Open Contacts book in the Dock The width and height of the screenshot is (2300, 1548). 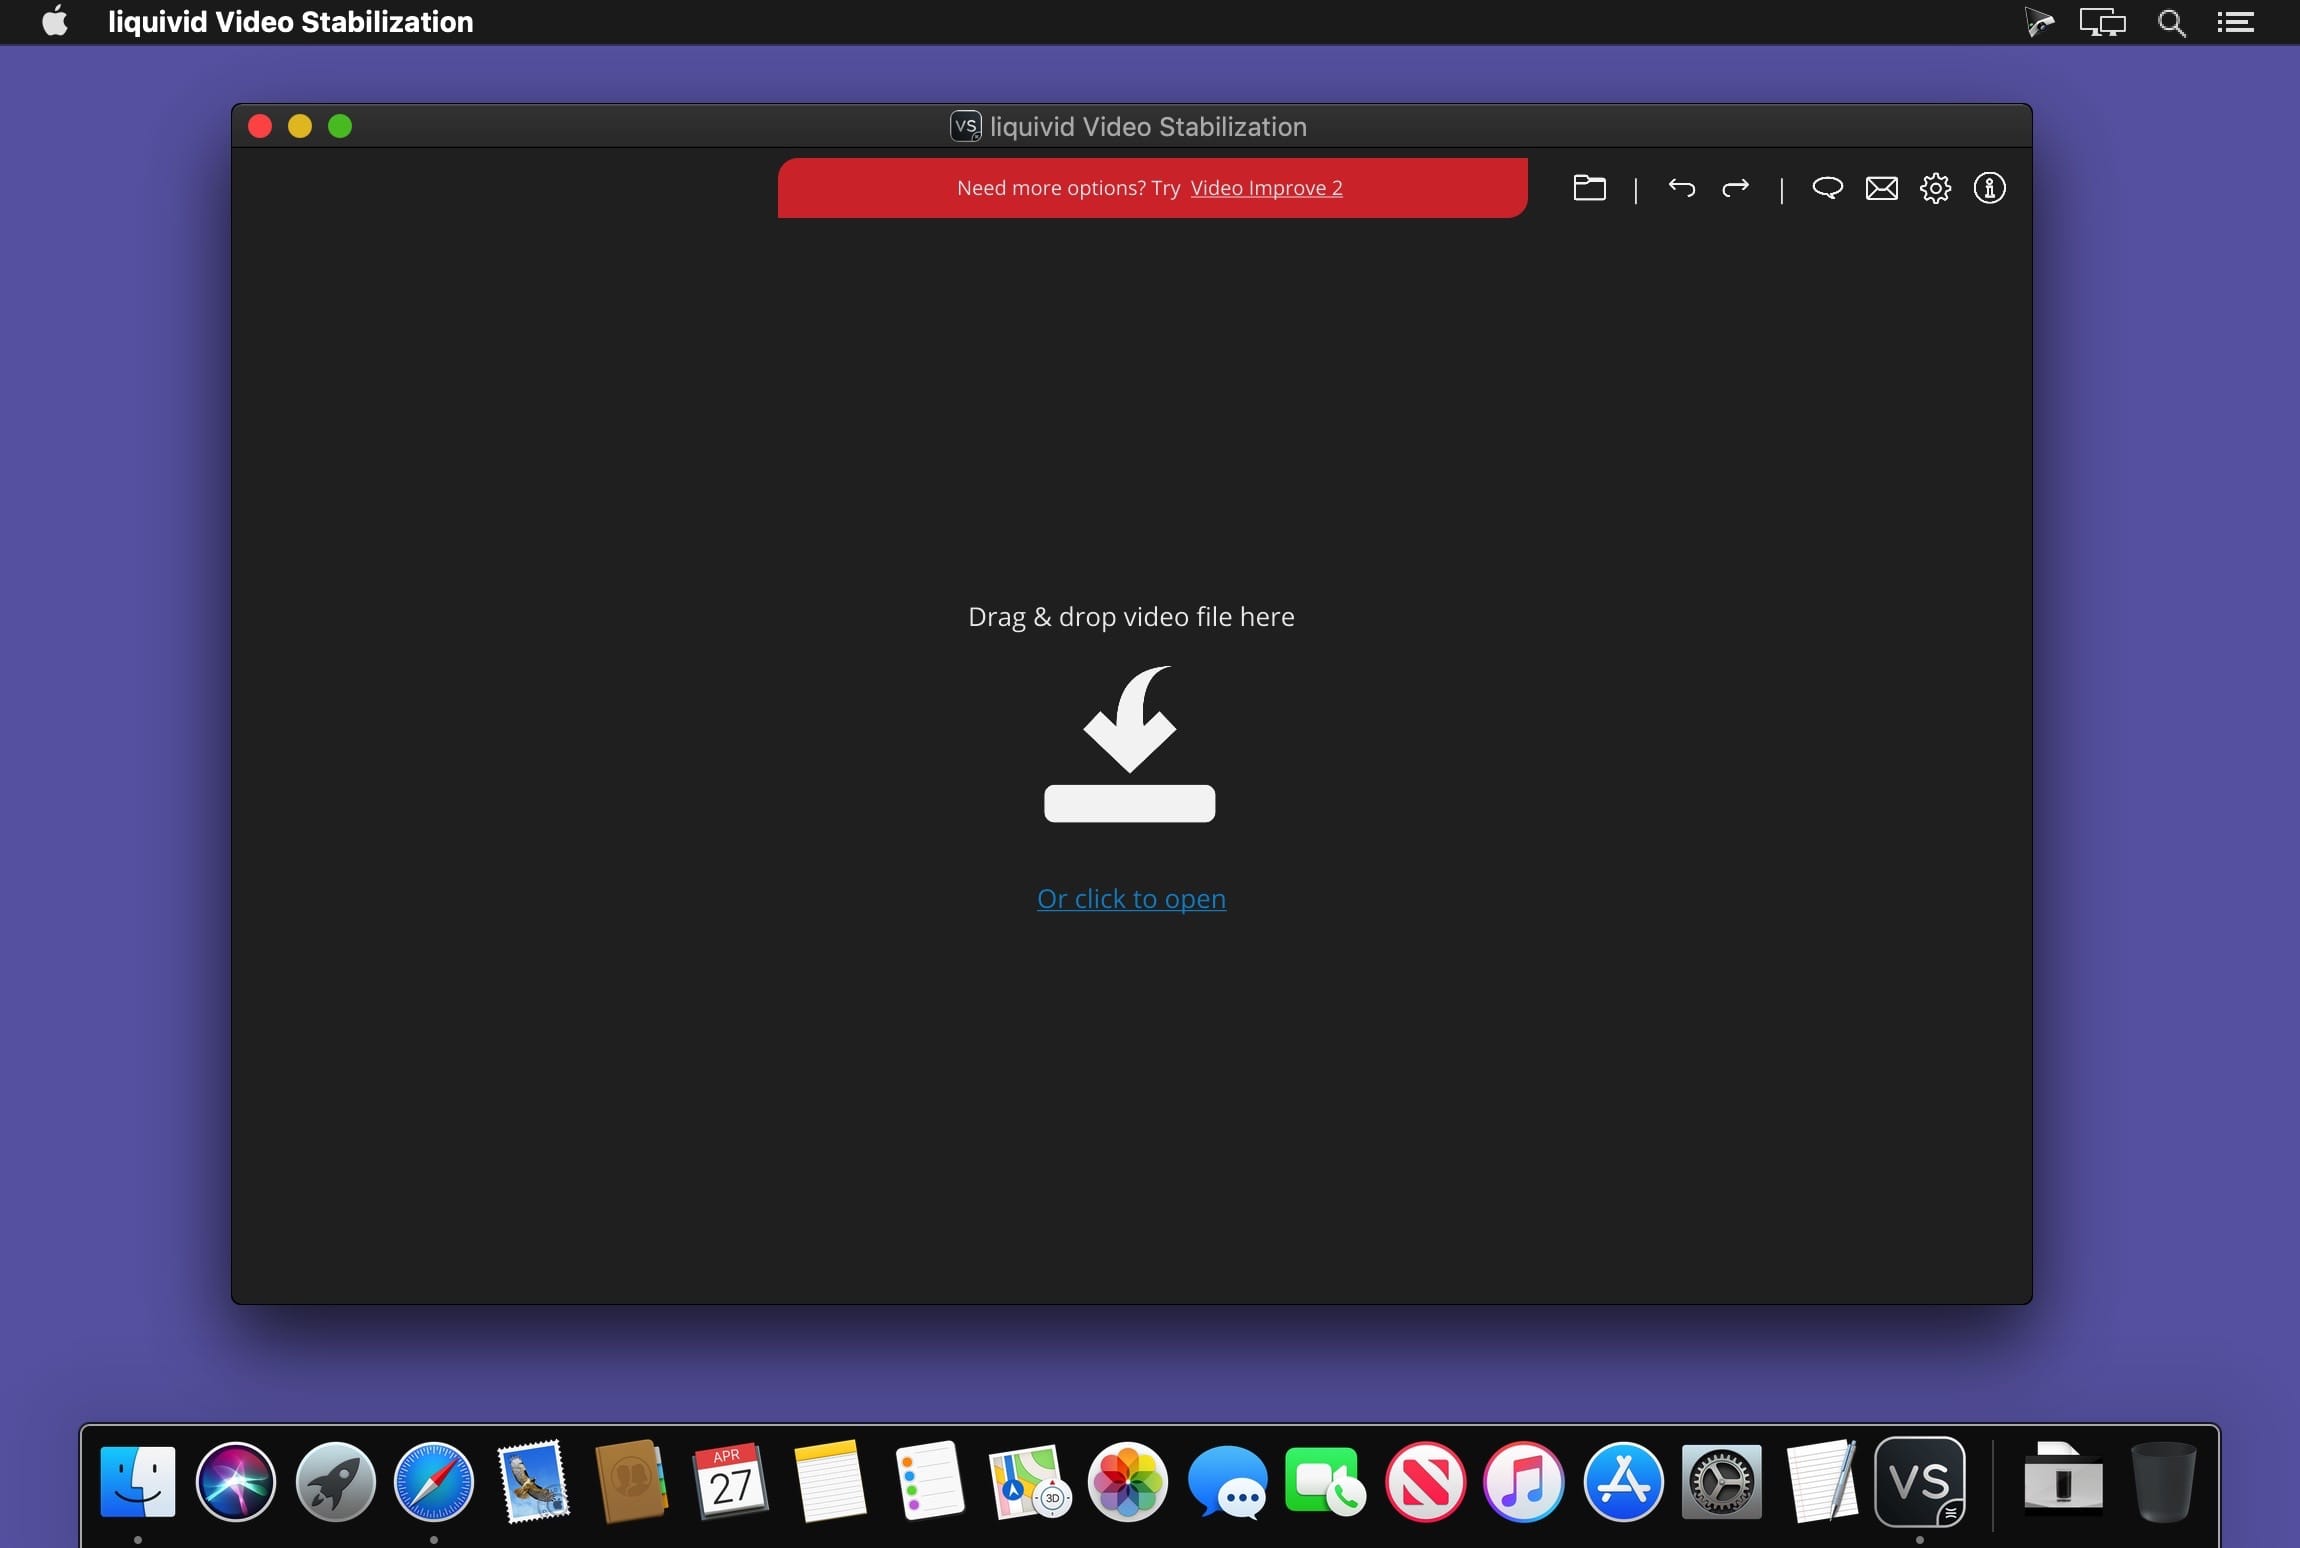pos(631,1481)
